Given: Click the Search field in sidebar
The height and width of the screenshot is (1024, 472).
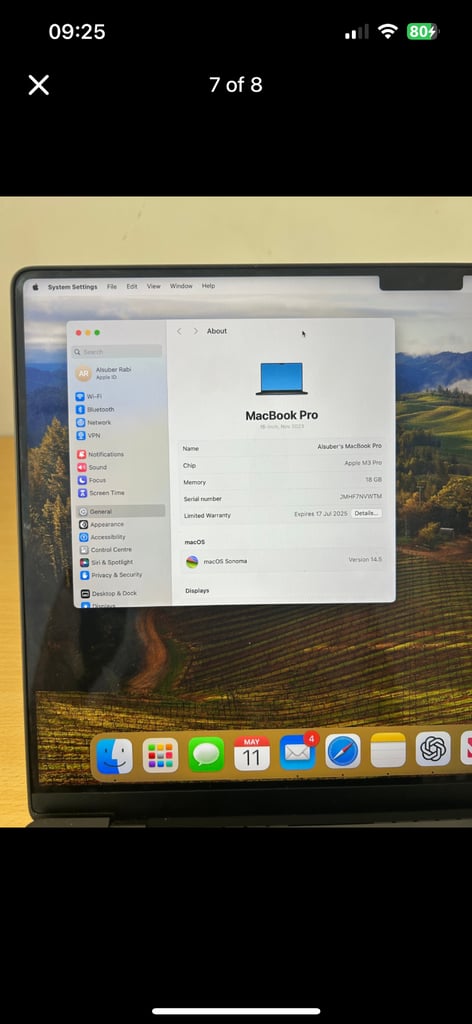Looking at the screenshot, I should tap(118, 351).
